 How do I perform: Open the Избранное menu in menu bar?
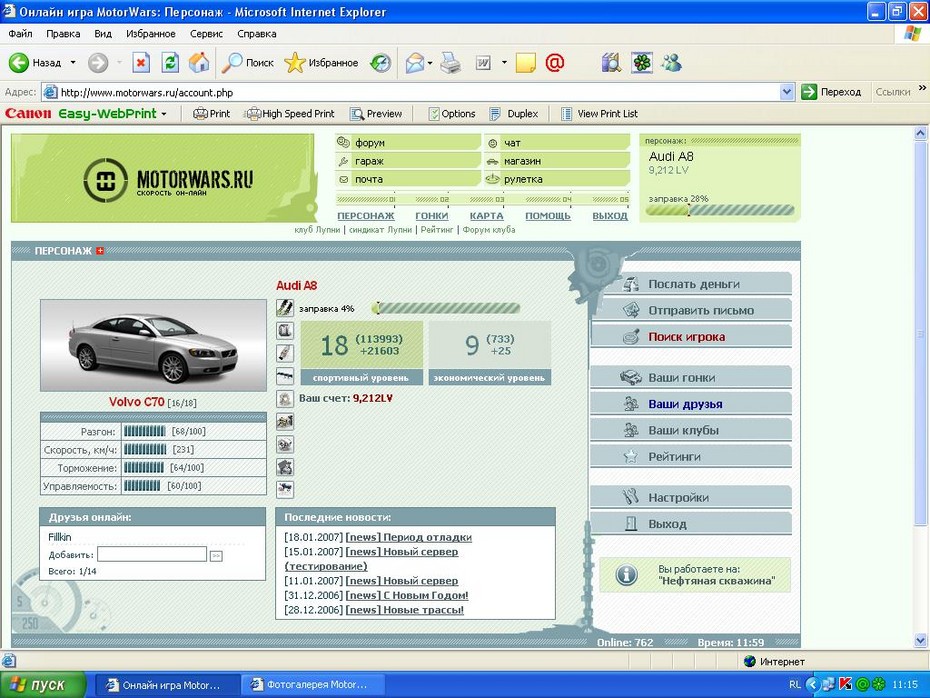150,34
